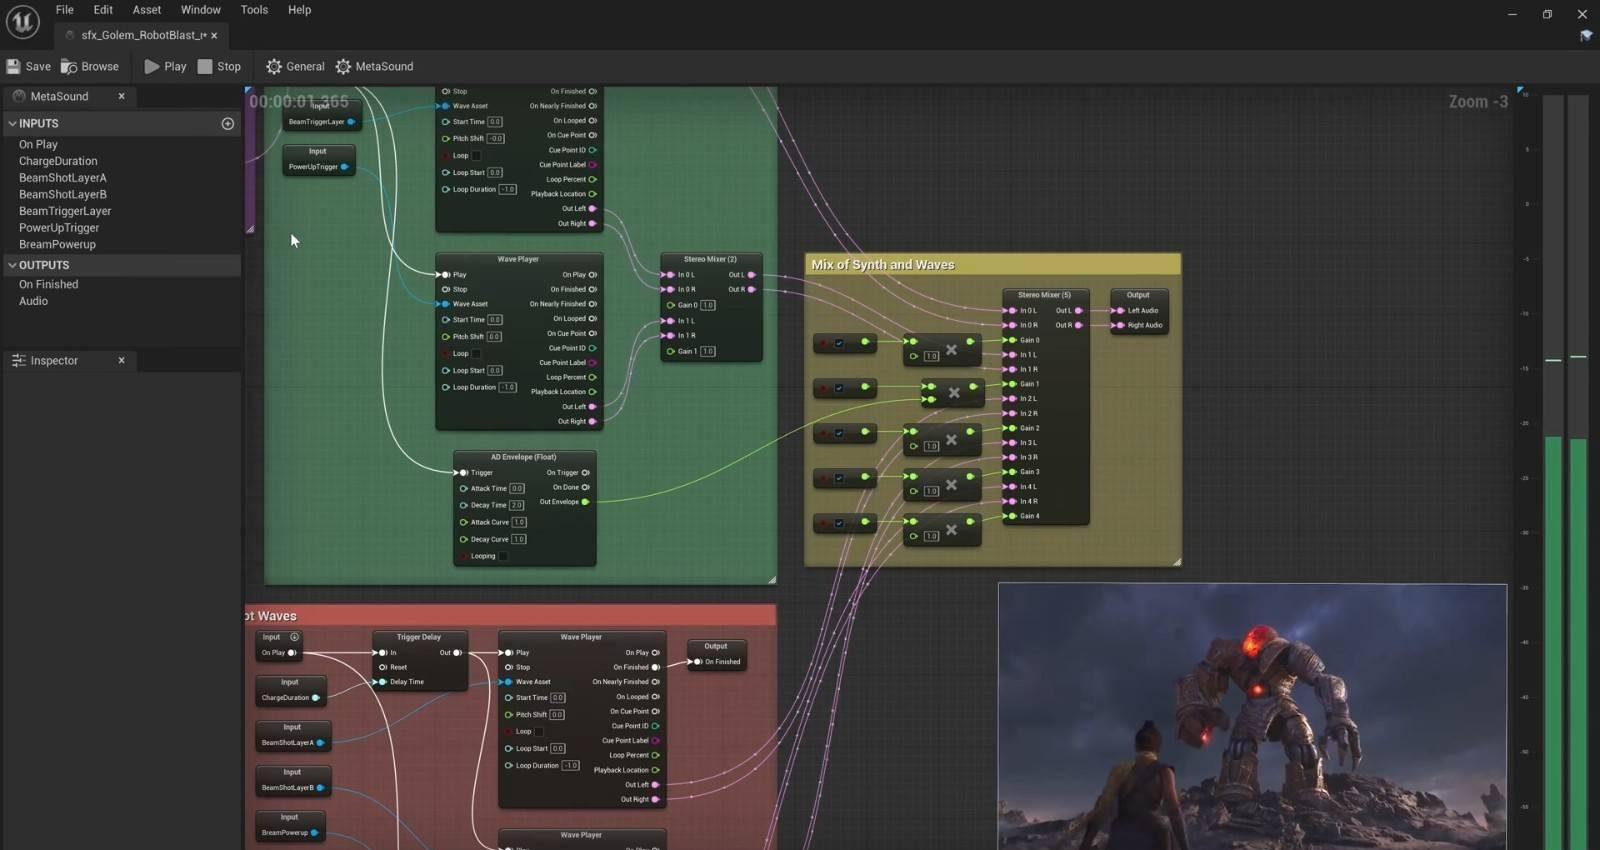Click the Delay Time pin on Trigger Delay
Screen dimensions: 1600x850
[x=382, y=682]
